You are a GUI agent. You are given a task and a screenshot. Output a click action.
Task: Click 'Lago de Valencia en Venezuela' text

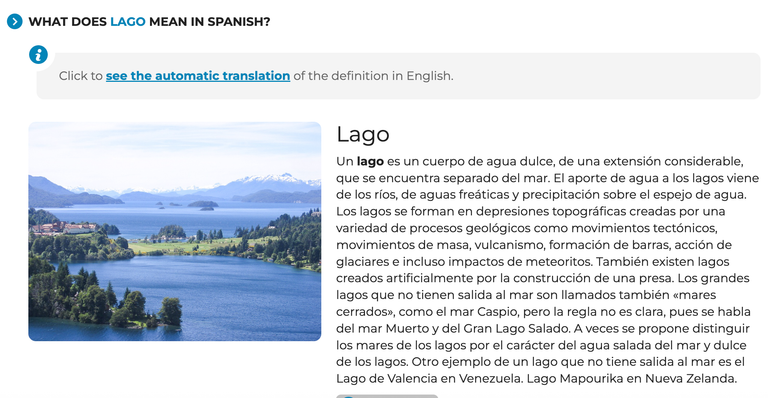[429, 379]
